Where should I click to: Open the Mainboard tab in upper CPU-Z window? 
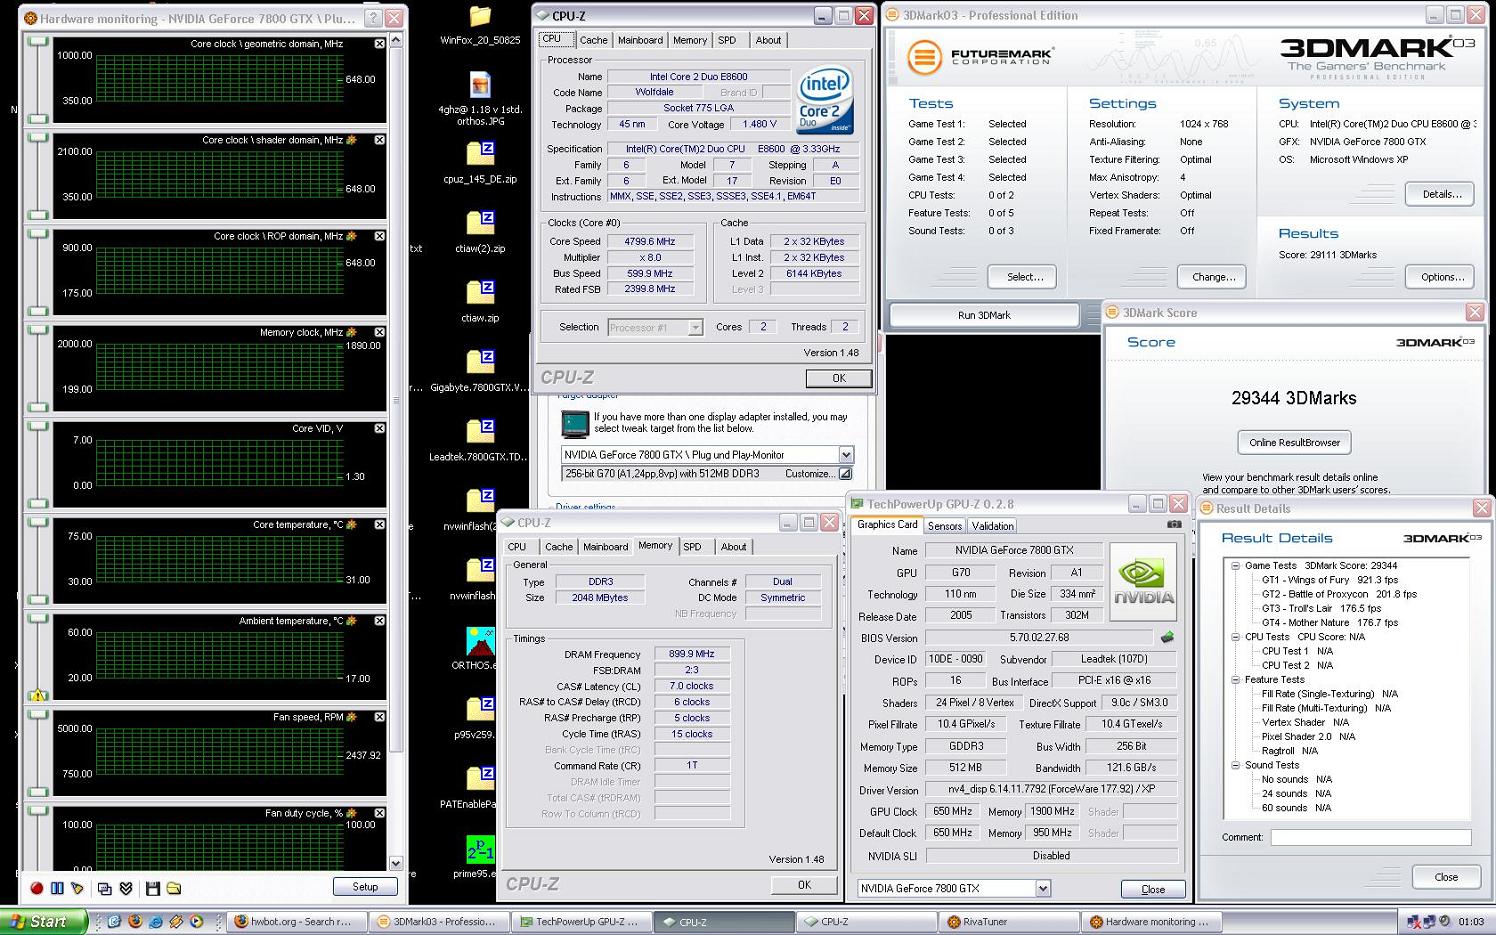pos(640,40)
